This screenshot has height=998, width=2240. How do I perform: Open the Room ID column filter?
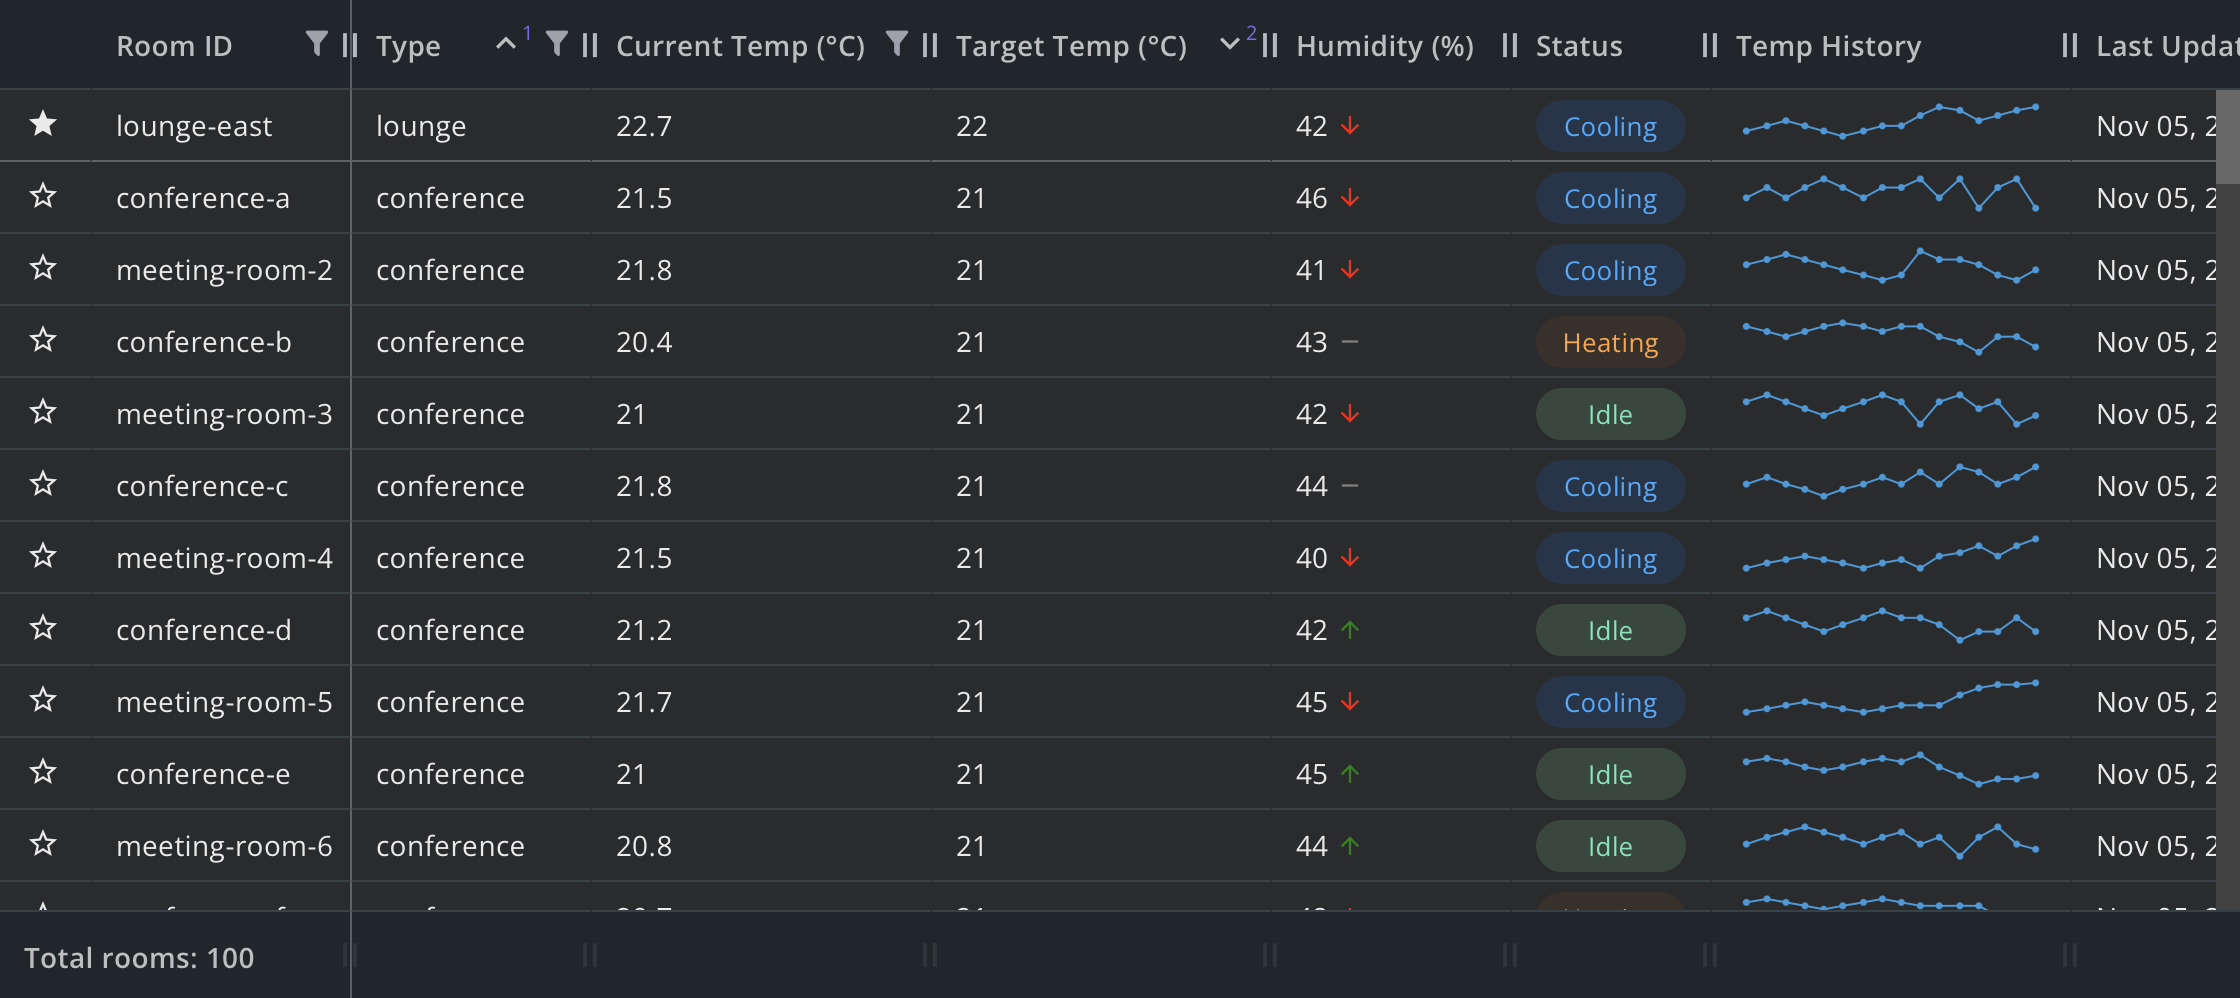(316, 44)
